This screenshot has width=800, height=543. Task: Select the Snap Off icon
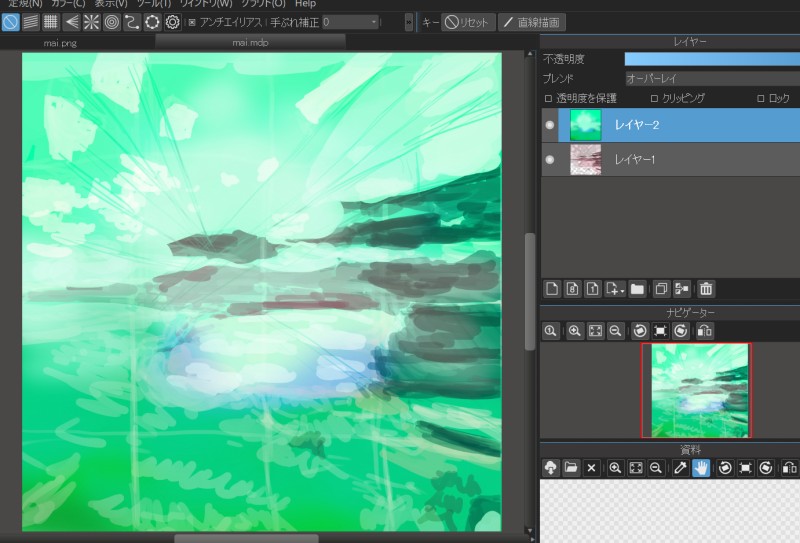pos(10,22)
